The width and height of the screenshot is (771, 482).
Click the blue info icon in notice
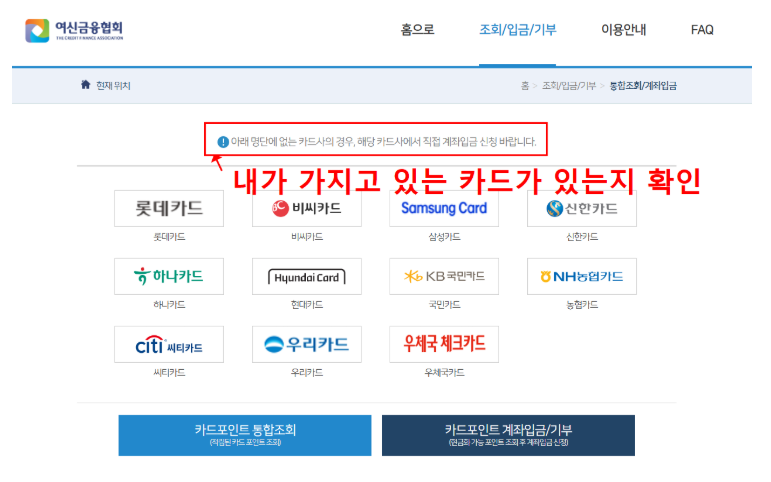point(223,142)
